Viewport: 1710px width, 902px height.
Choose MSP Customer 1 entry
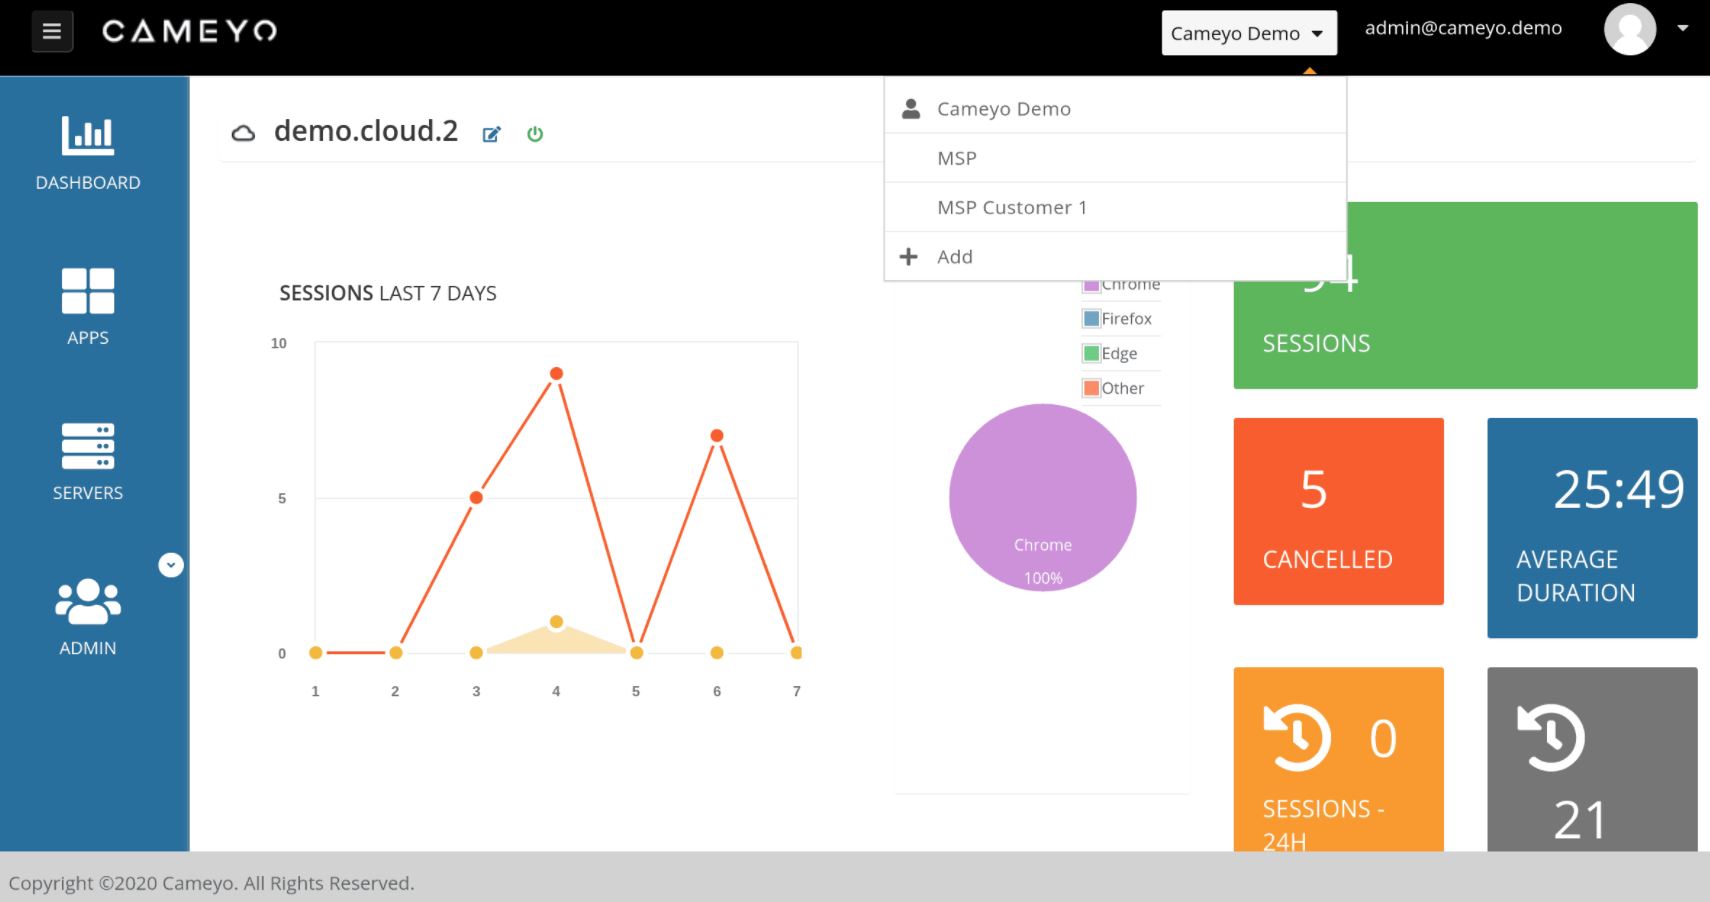(x=1115, y=207)
